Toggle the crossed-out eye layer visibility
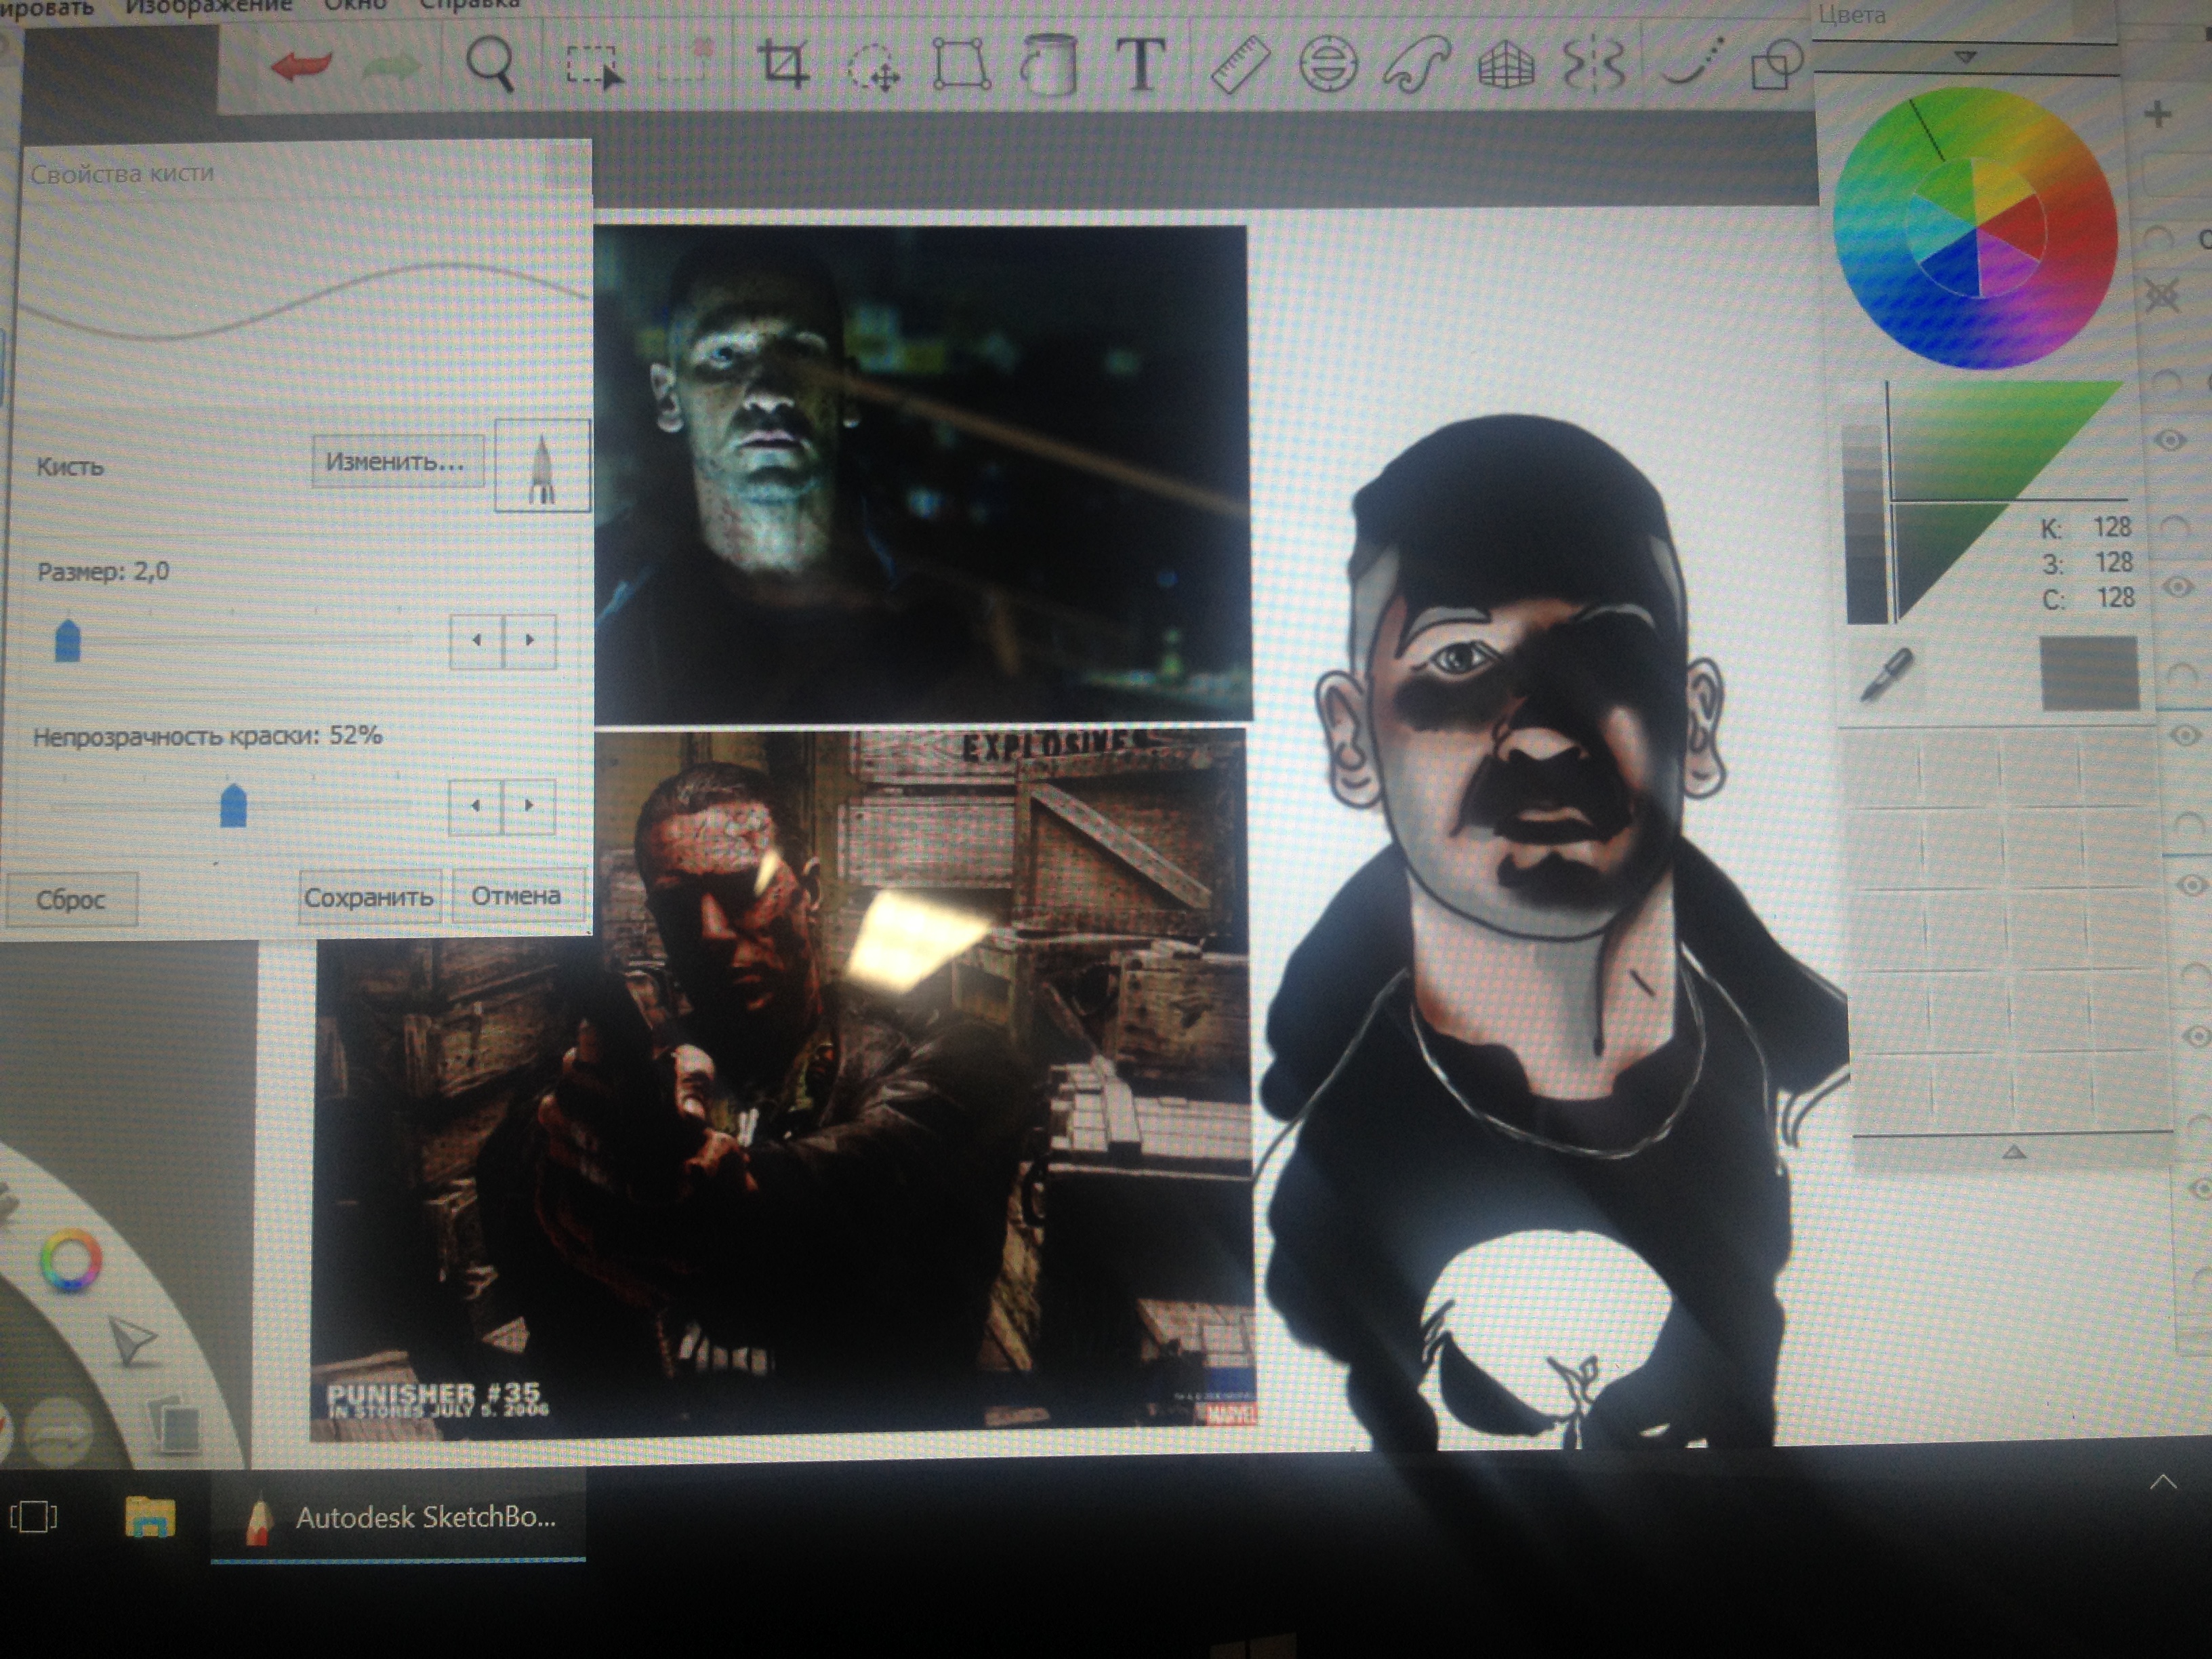 tap(2162, 295)
